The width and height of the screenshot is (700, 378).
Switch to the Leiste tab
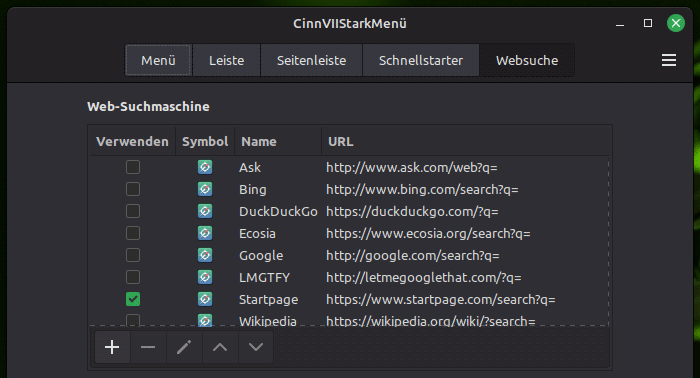226,60
